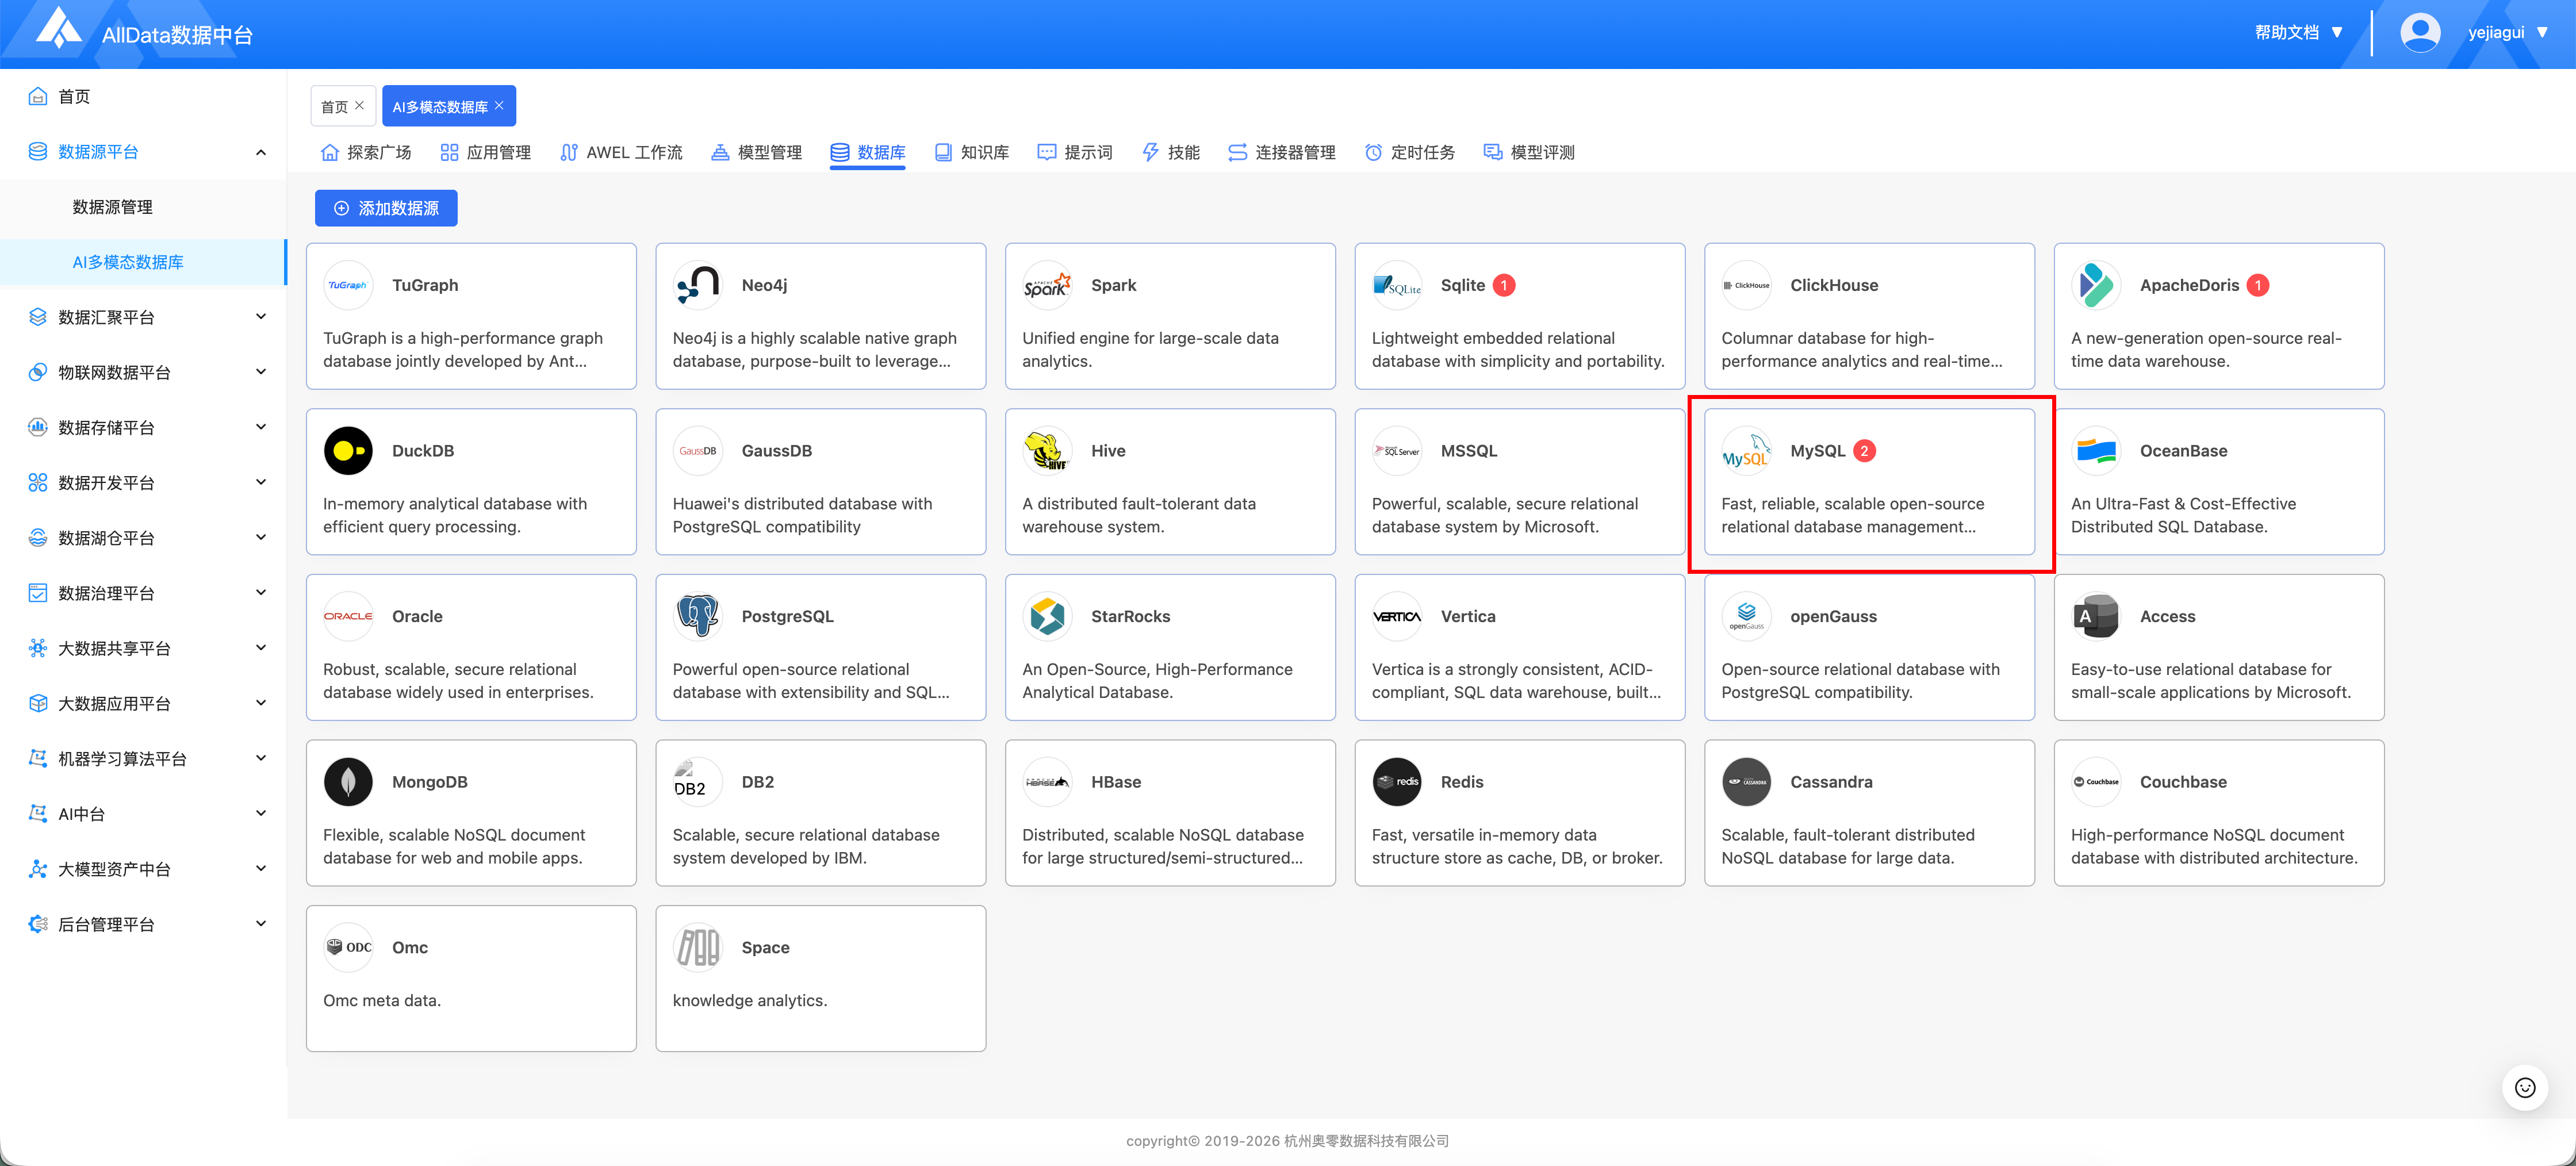Viewport: 2576px width, 1166px height.
Task: Click the OceanBase logo icon
Action: point(2096,451)
